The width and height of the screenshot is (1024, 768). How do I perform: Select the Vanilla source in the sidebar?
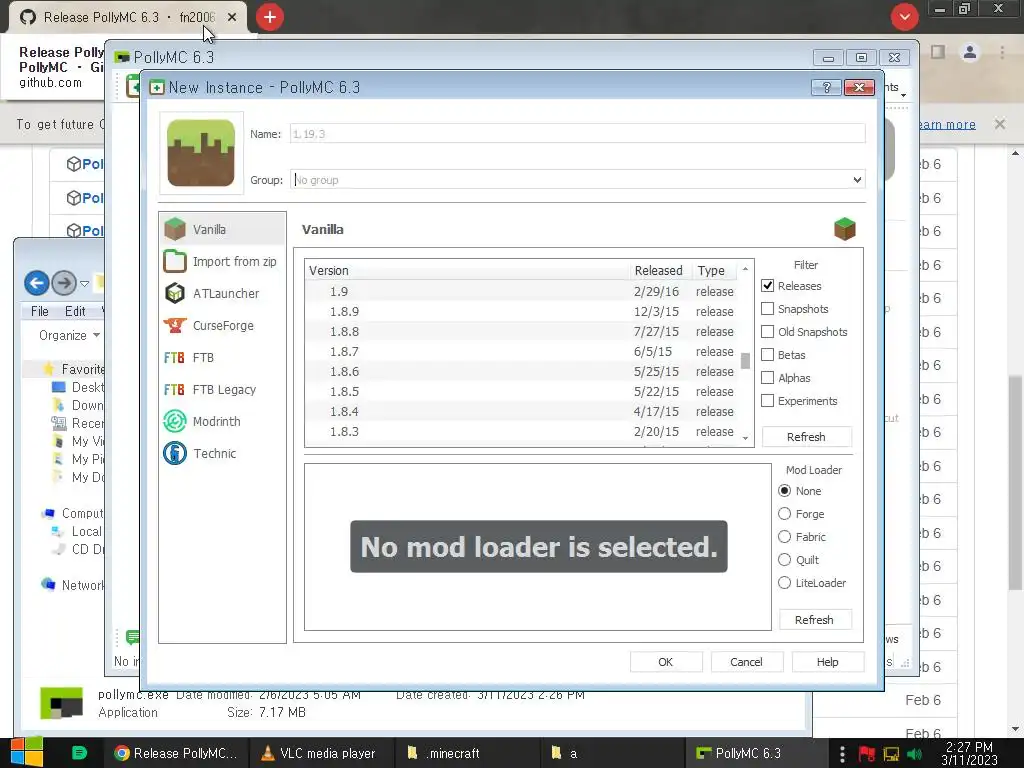pyautogui.click(x=222, y=229)
